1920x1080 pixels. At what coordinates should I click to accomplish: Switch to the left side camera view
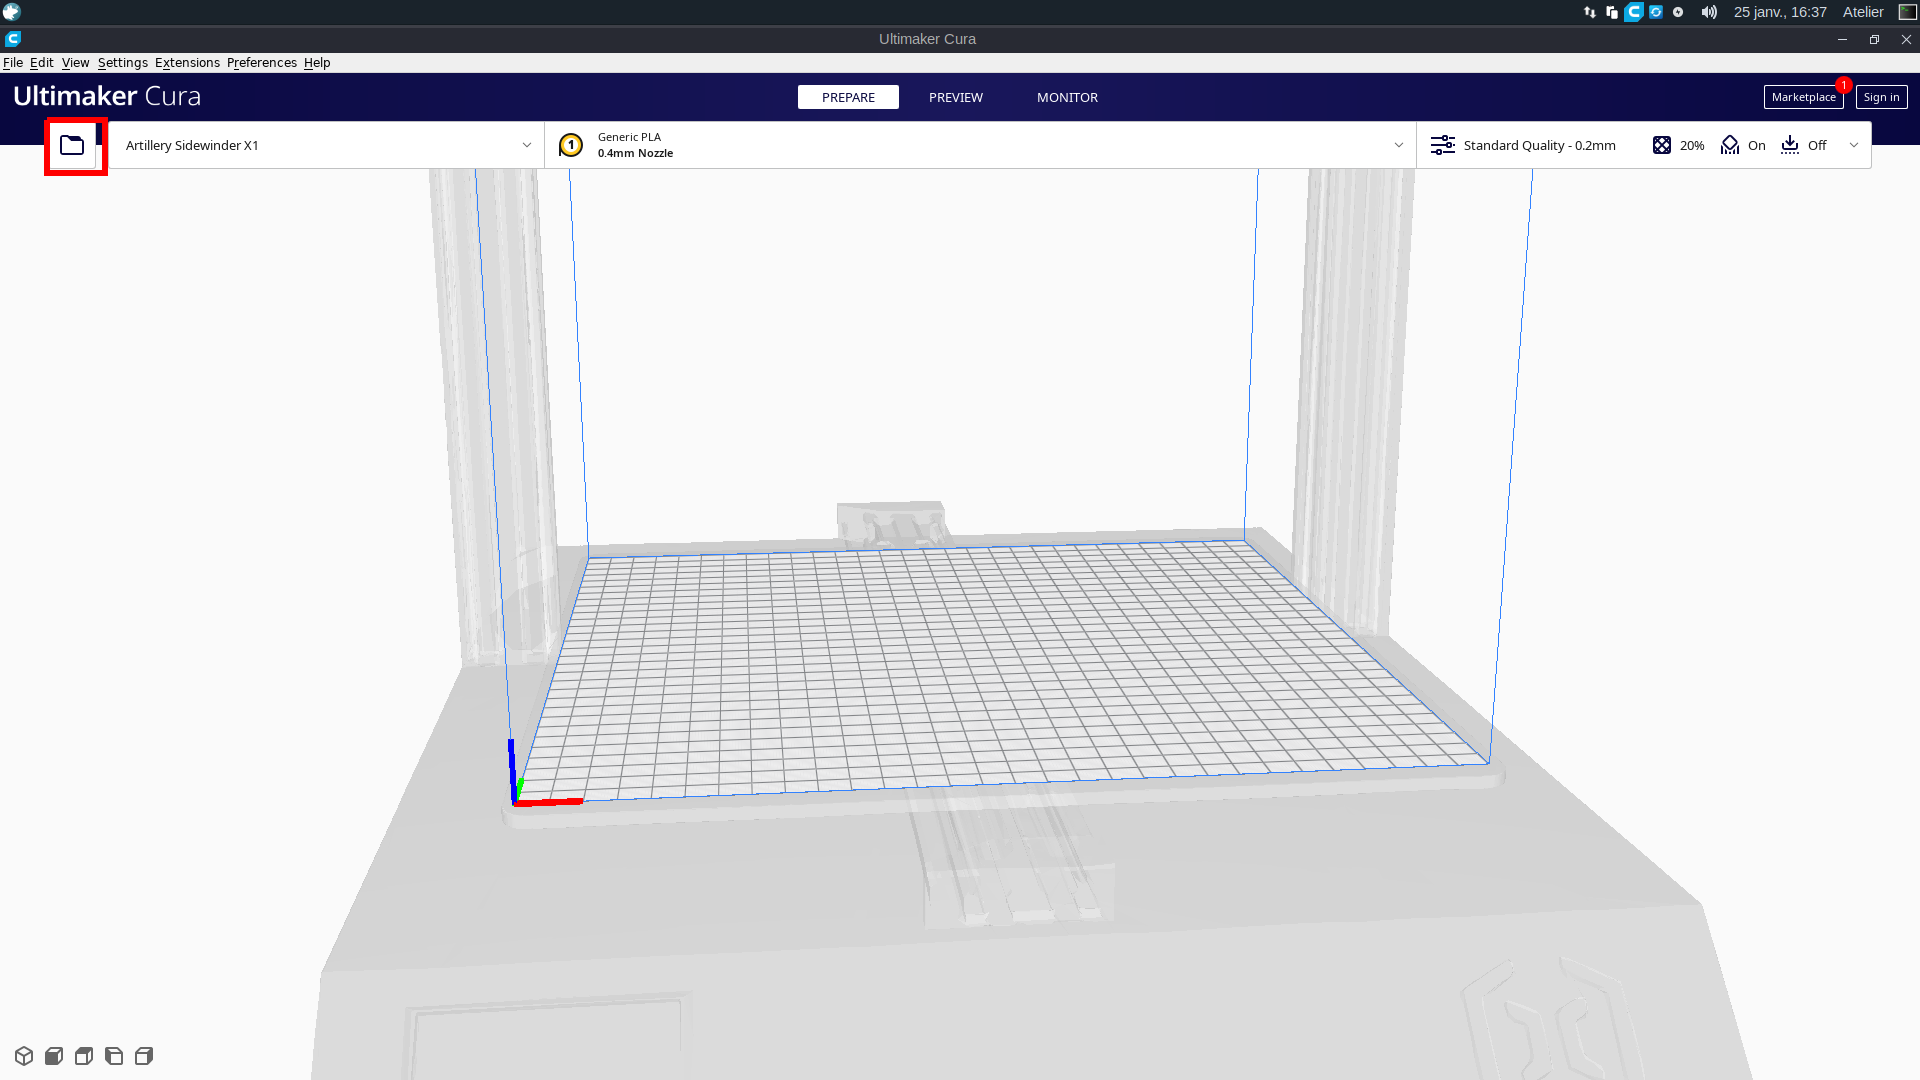[114, 1056]
